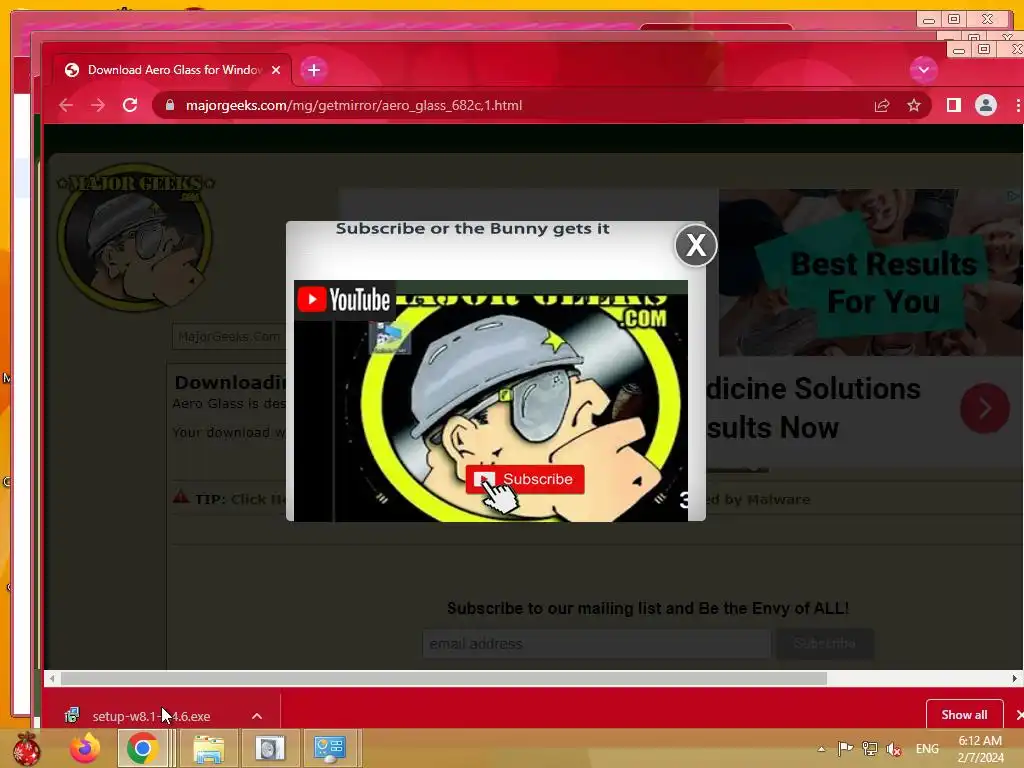Click the network tray icon
Screen dimensions: 1024x768
point(870,749)
